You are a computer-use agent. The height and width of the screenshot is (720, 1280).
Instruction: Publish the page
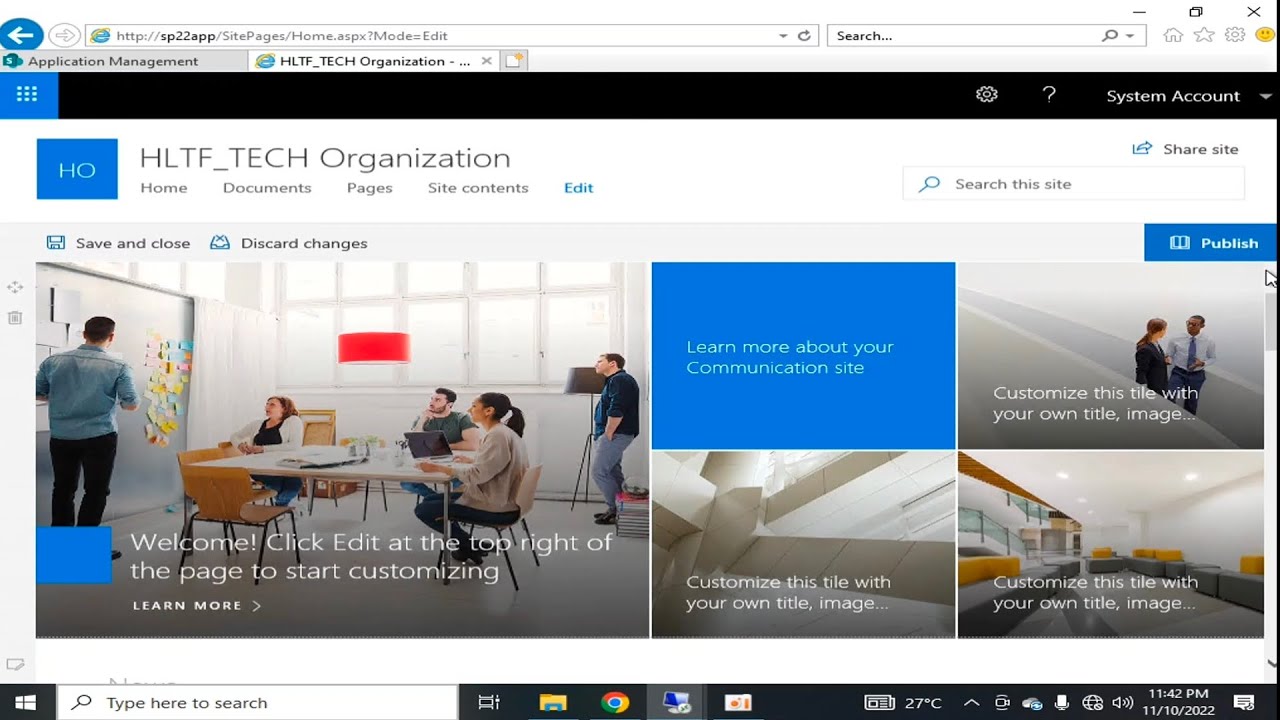pos(1213,243)
